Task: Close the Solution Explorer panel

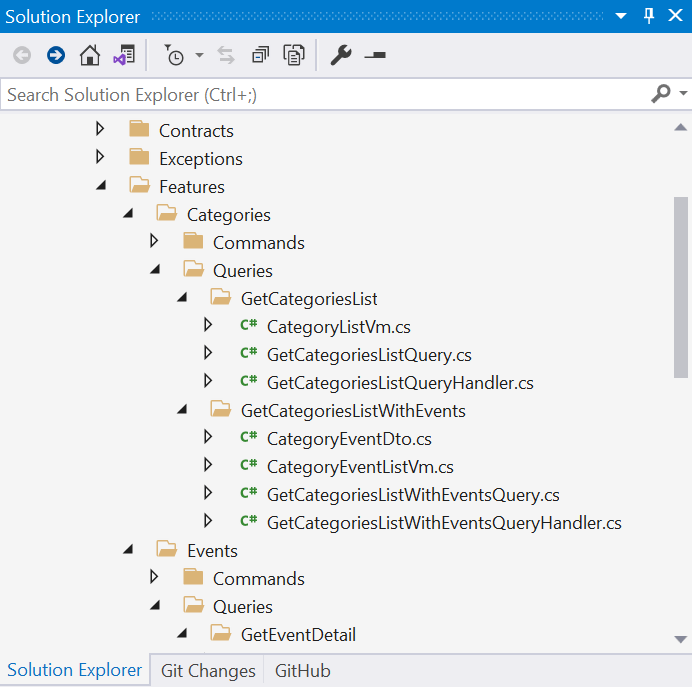Action: (x=675, y=16)
